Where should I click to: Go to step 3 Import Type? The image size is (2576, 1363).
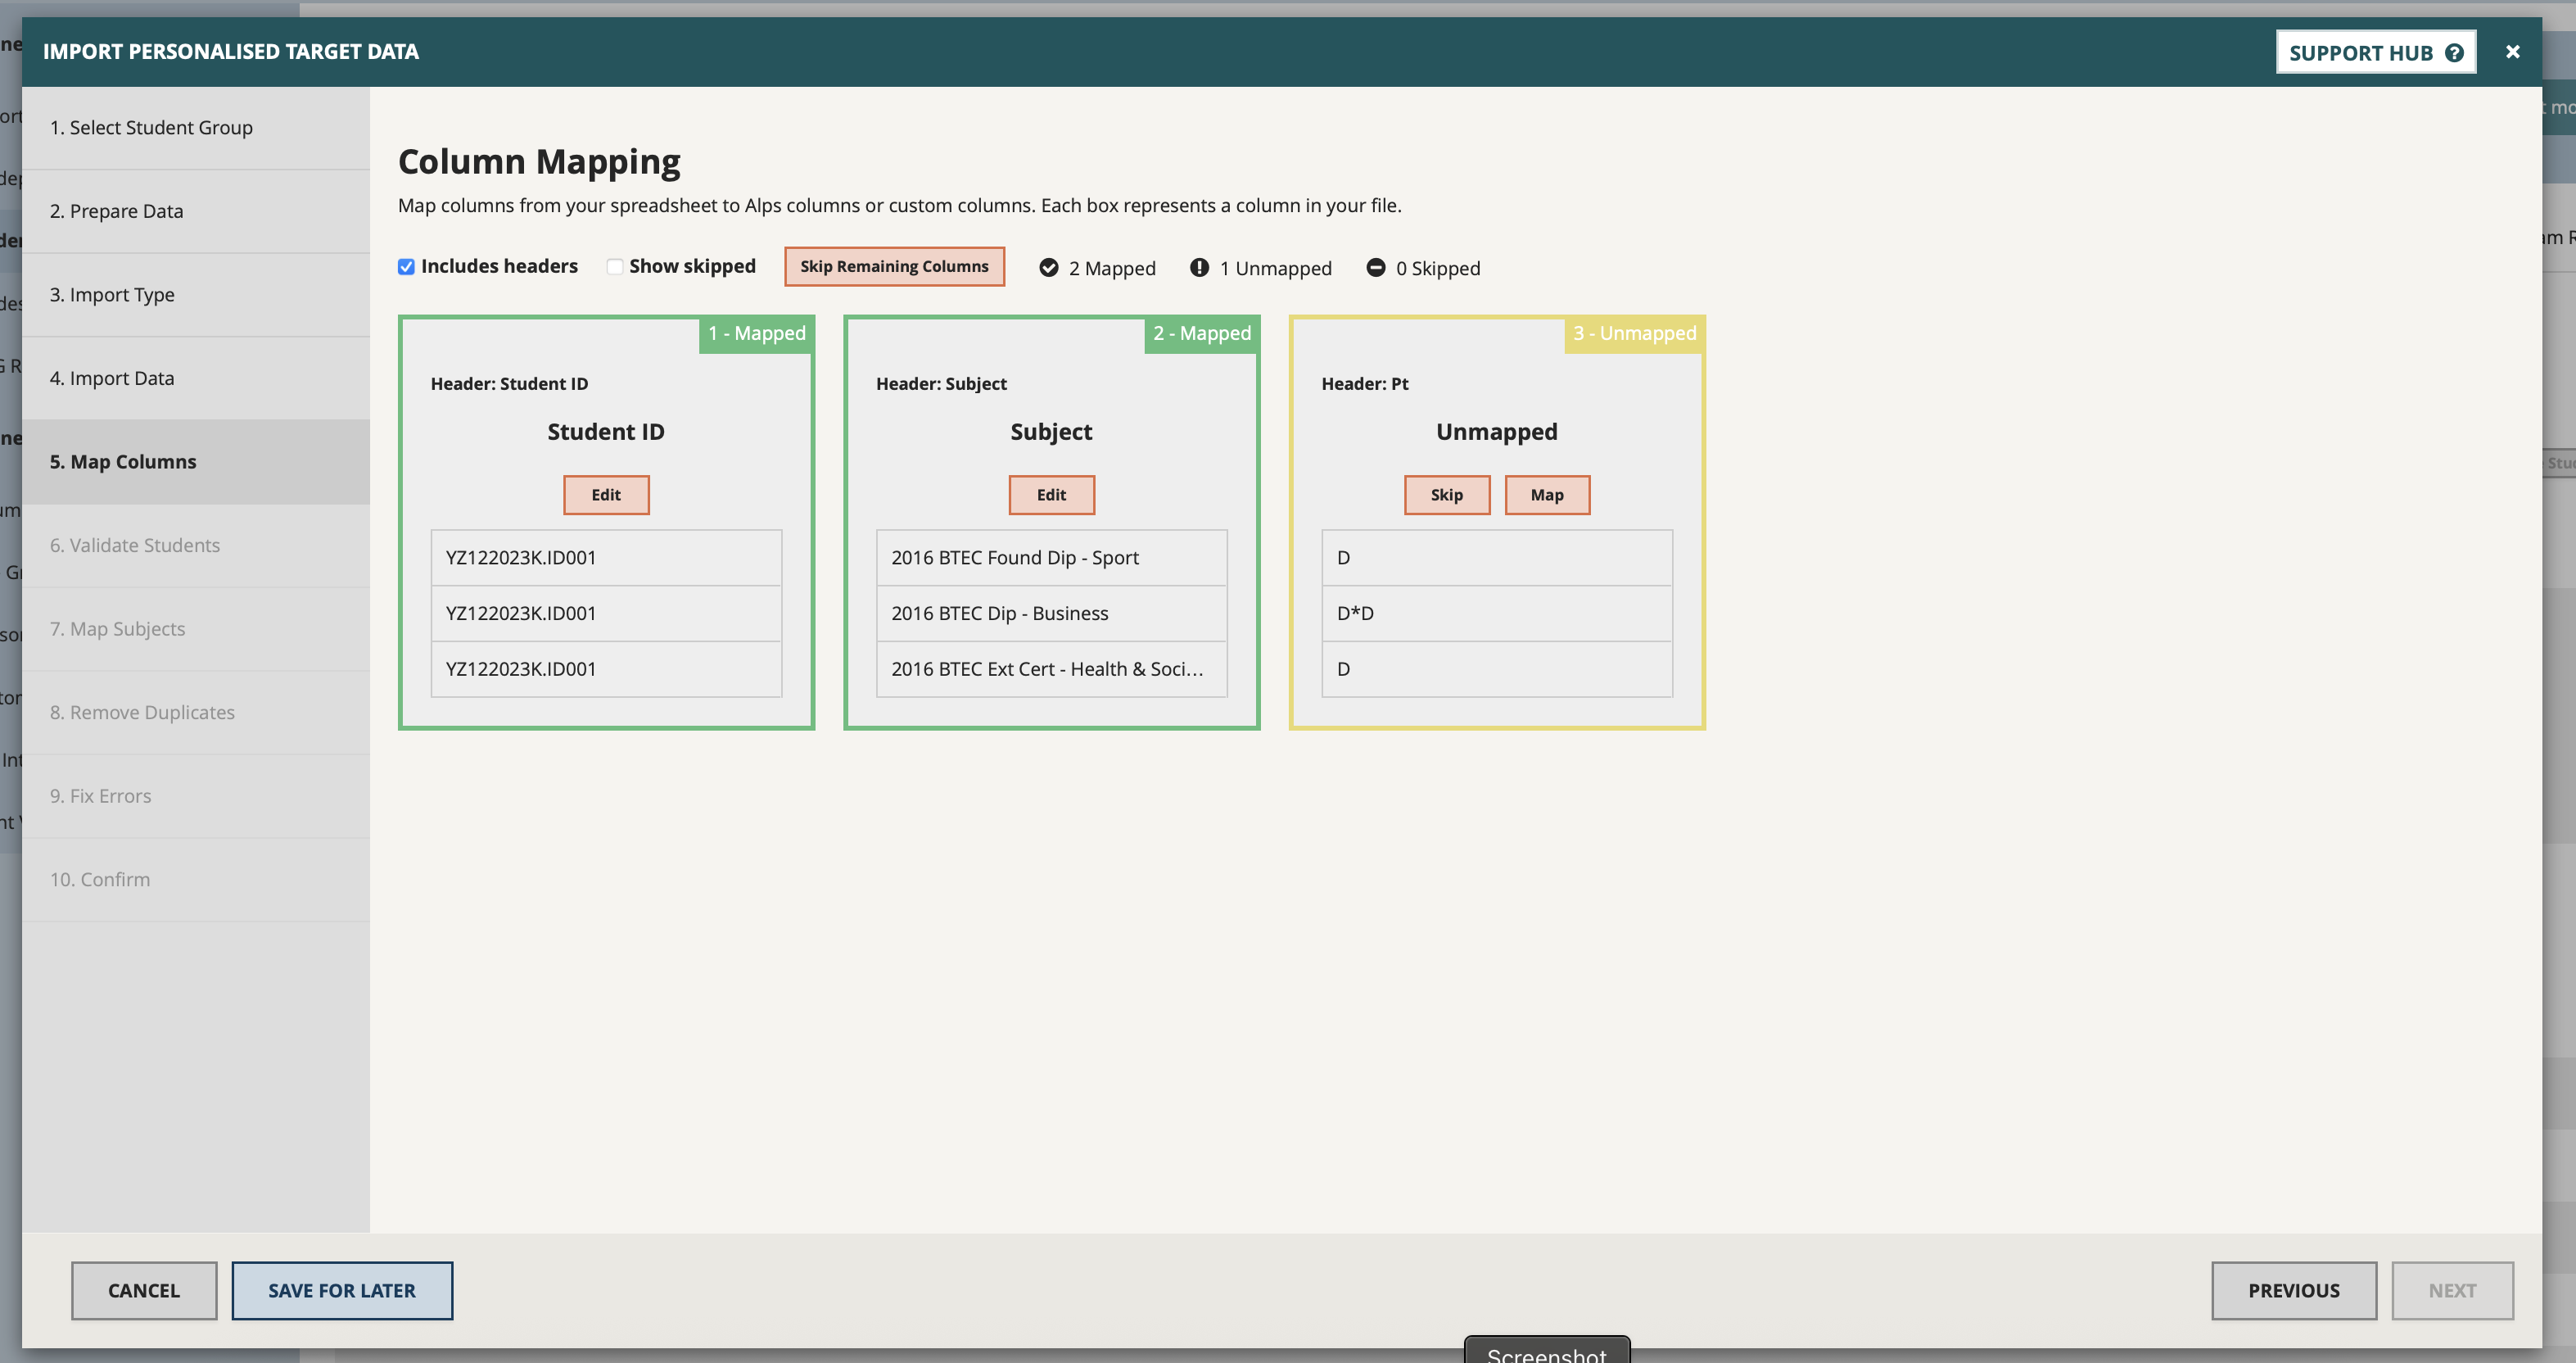(196, 295)
